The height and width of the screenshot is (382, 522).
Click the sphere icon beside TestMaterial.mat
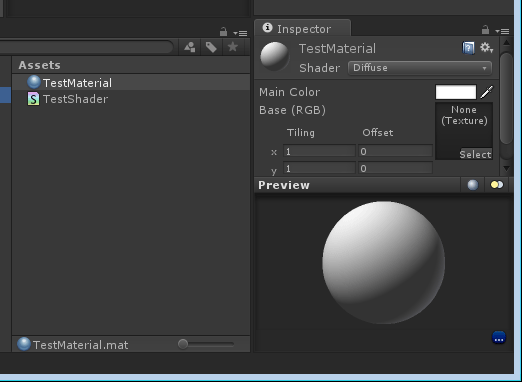tap(24, 344)
